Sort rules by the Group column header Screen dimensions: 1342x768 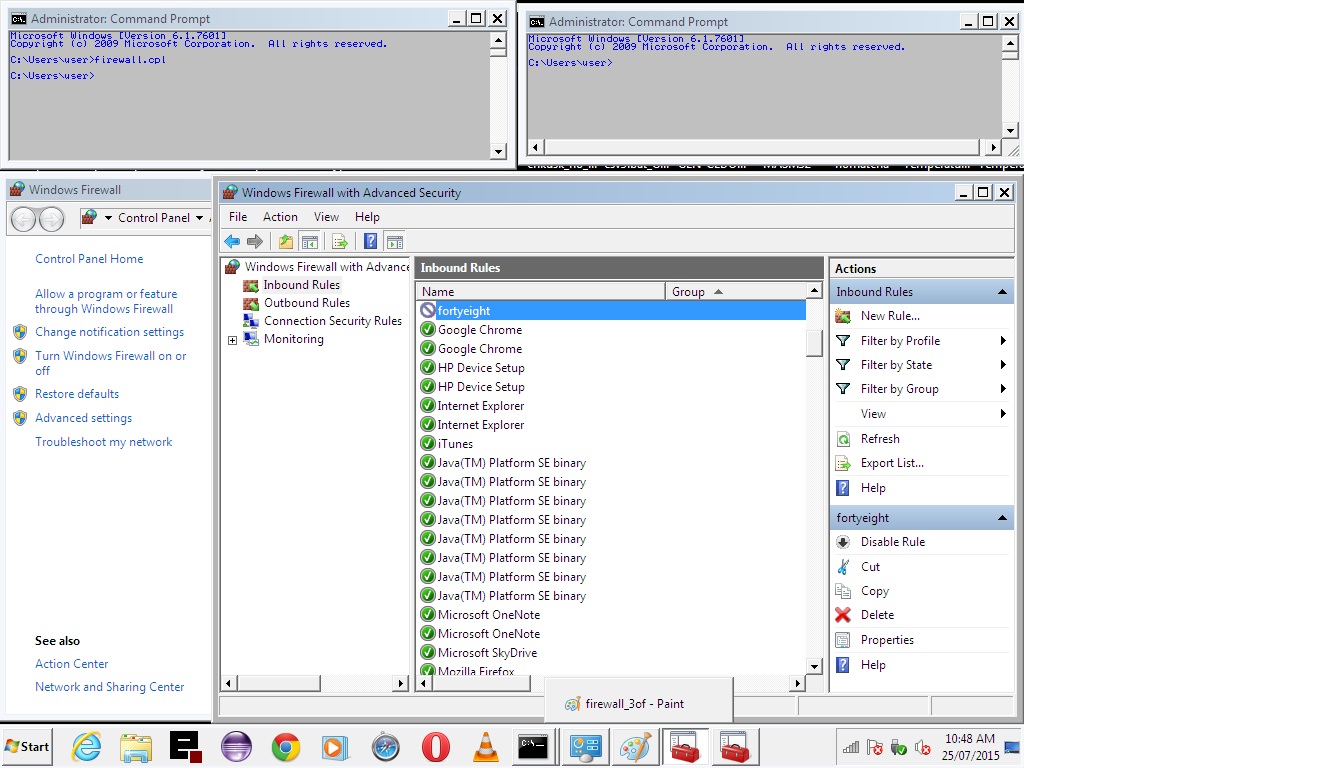736,292
